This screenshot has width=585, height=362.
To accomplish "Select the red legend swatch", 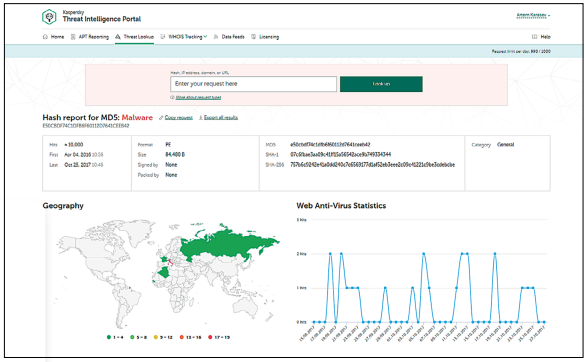I will click(x=210, y=337).
